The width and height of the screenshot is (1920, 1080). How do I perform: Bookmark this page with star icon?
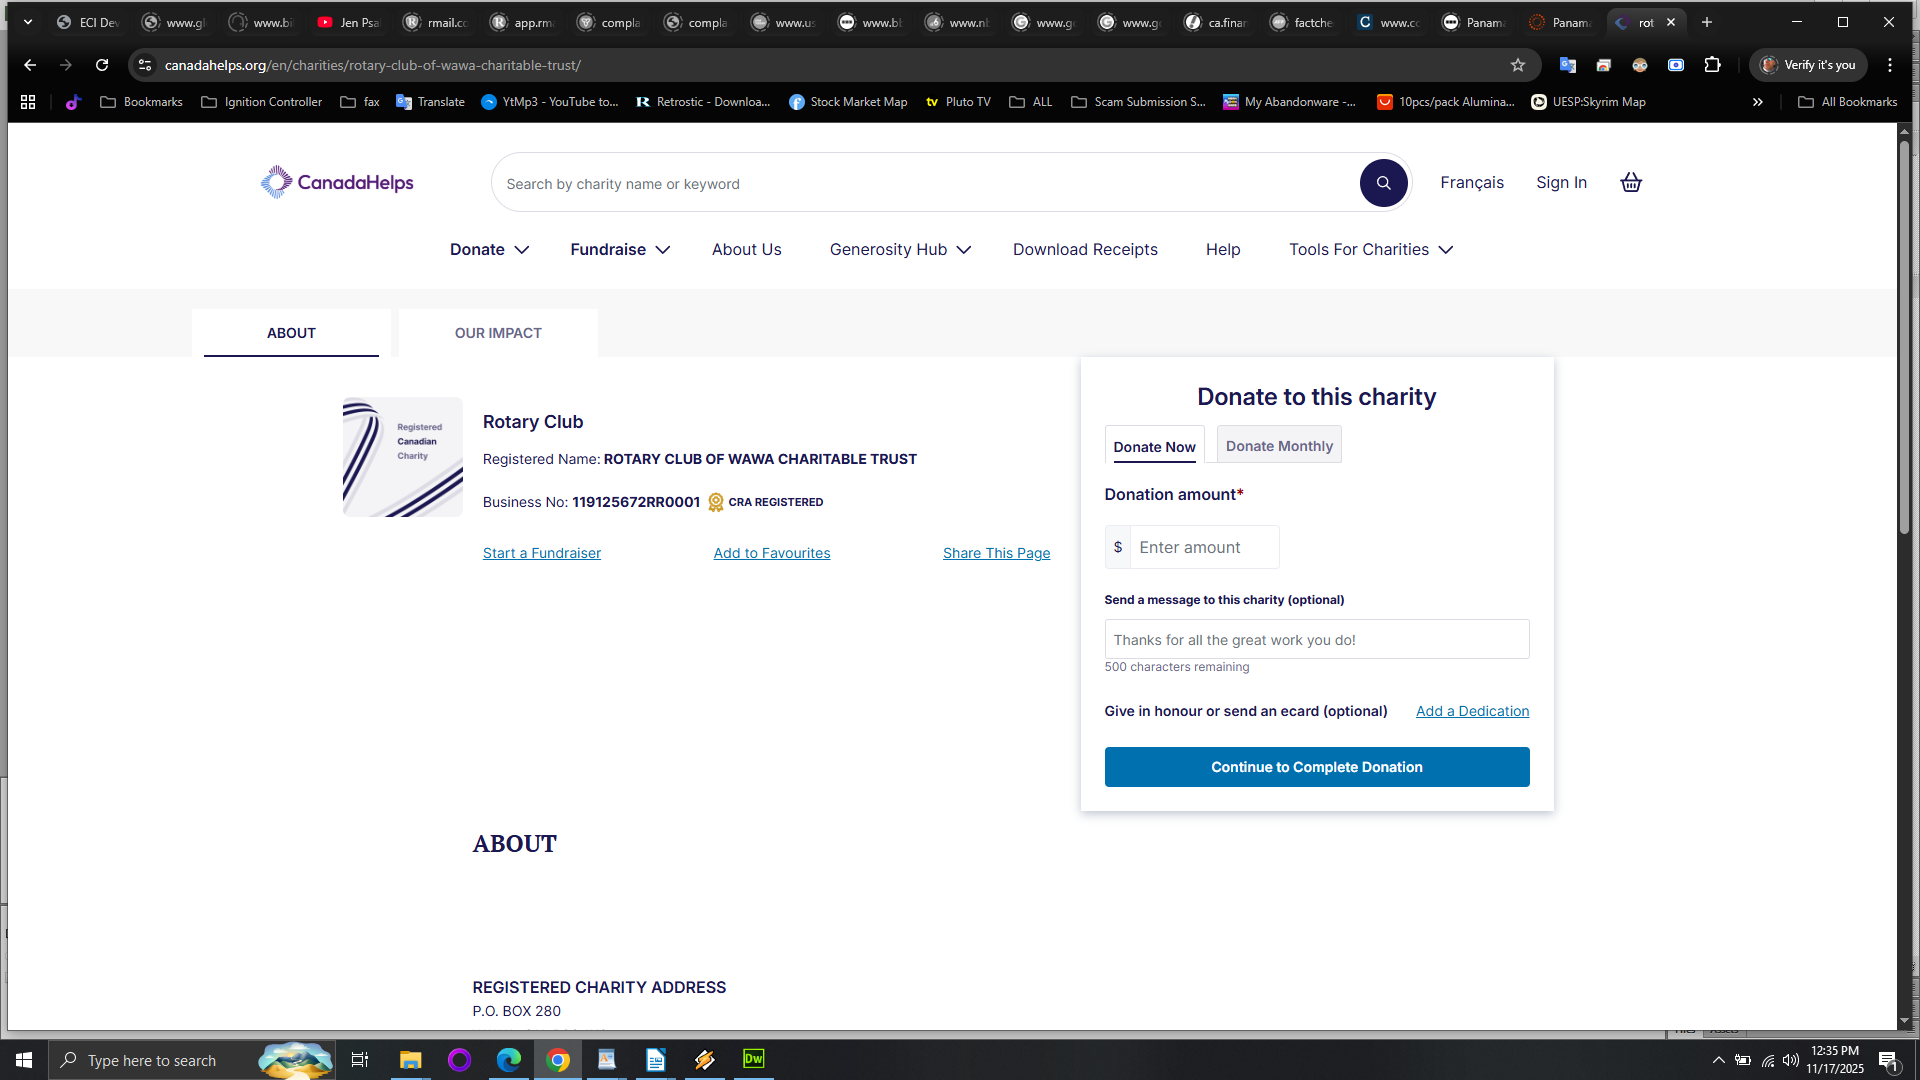coord(1517,65)
